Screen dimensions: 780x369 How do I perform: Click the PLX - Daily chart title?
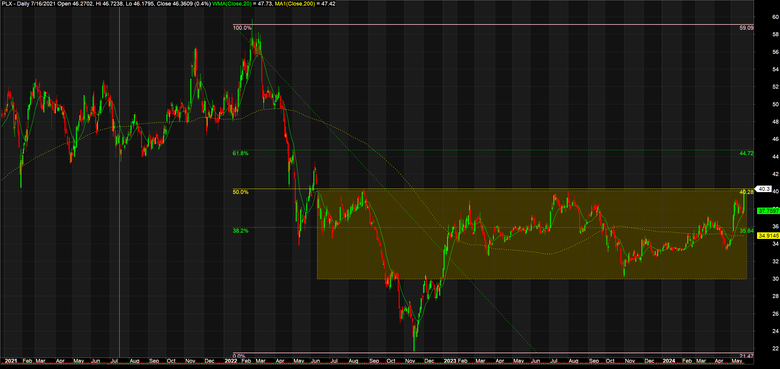[12, 3]
